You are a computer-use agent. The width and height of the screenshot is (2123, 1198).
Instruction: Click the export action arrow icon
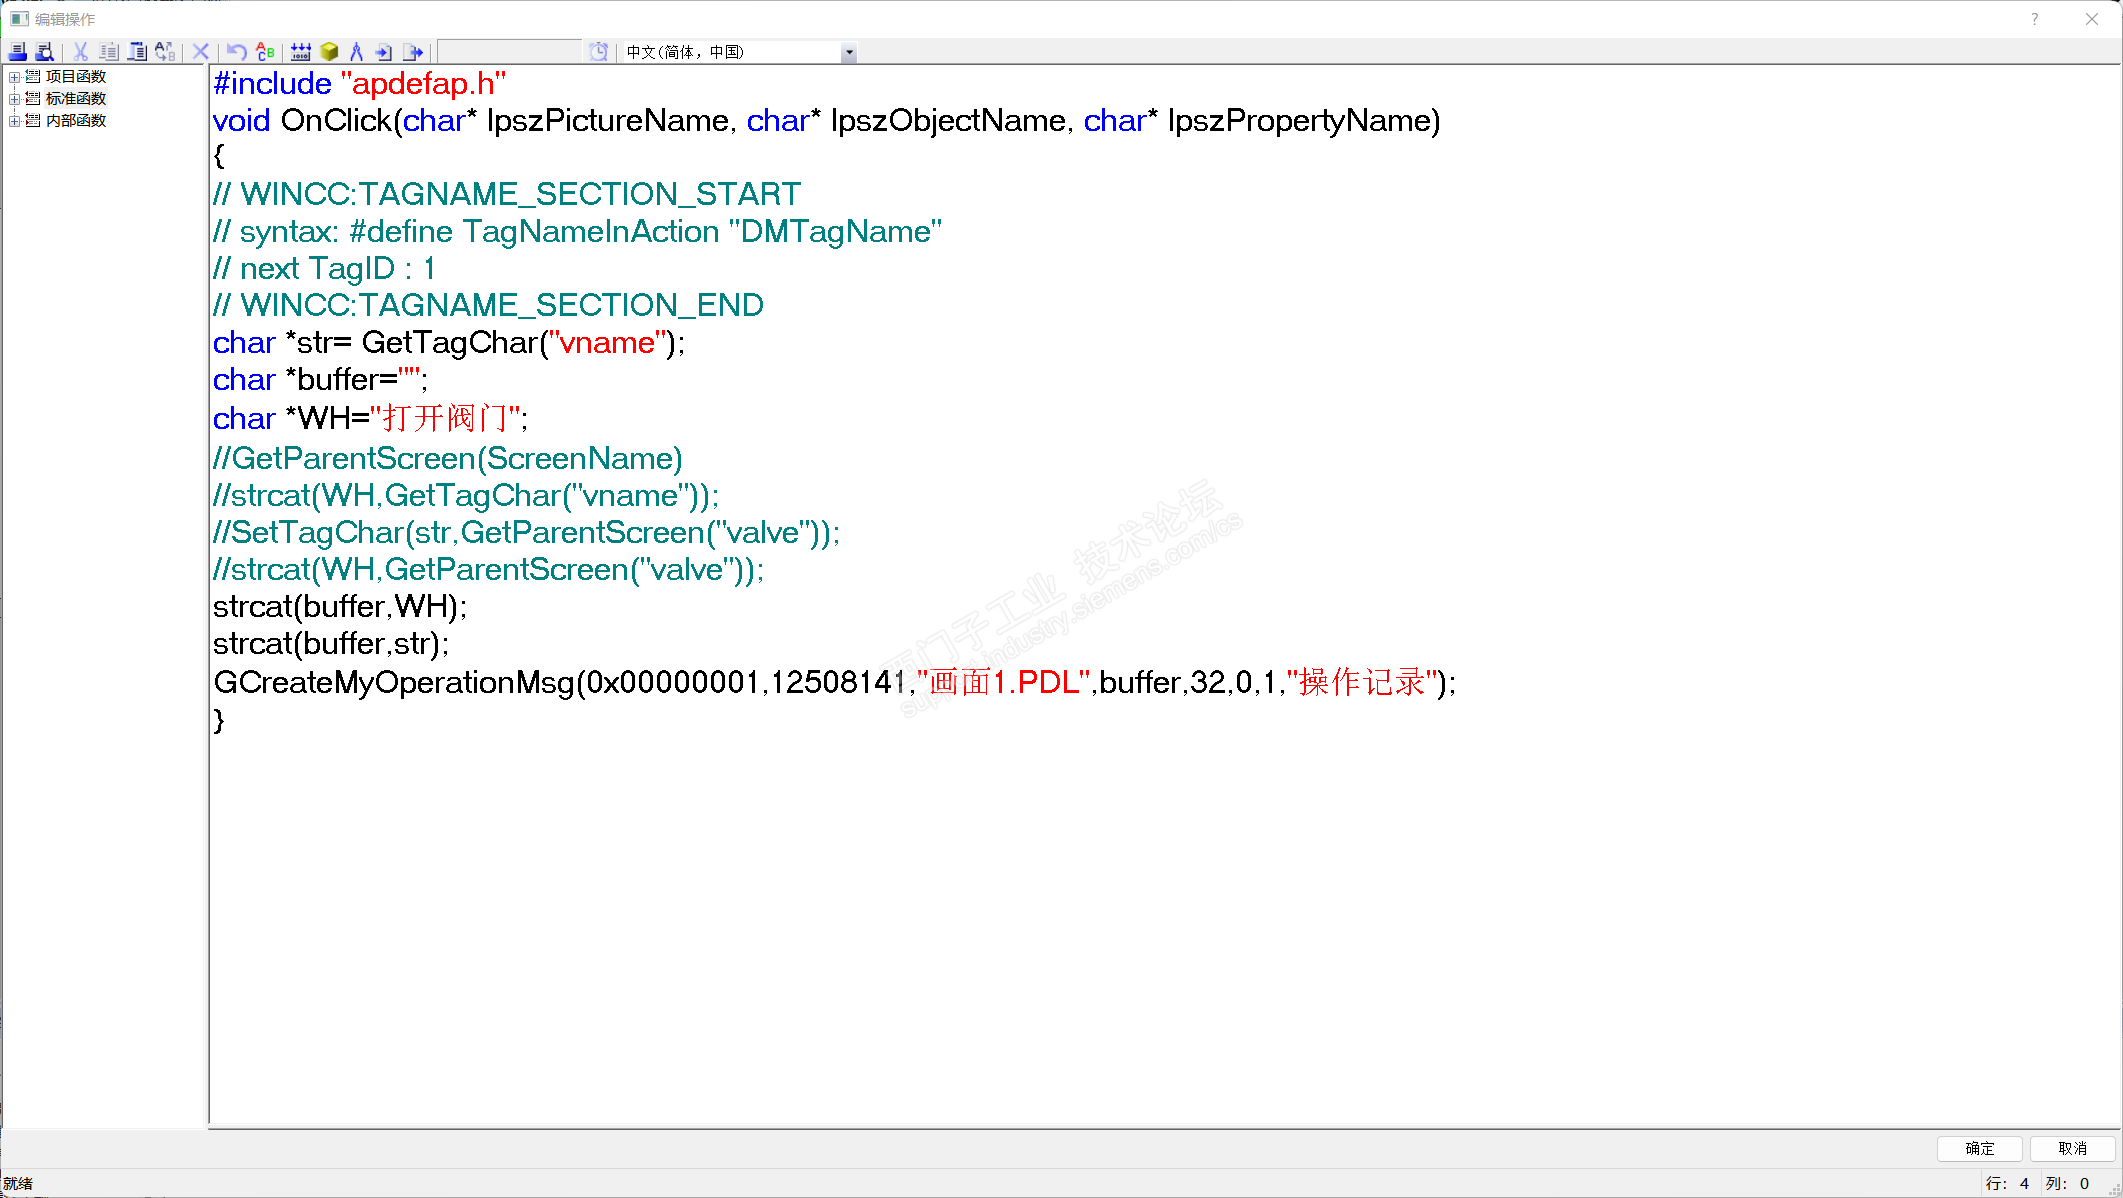point(413,52)
